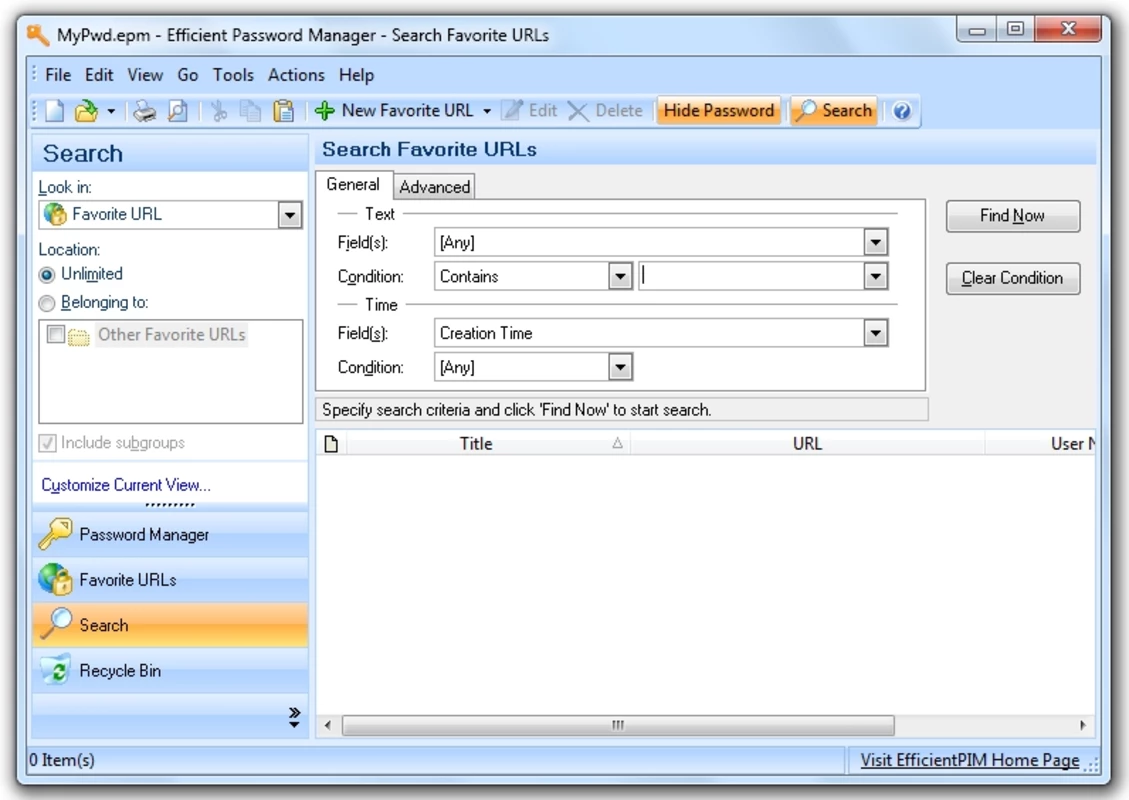Expand the New Favorite URL dropdown arrow

click(x=487, y=111)
